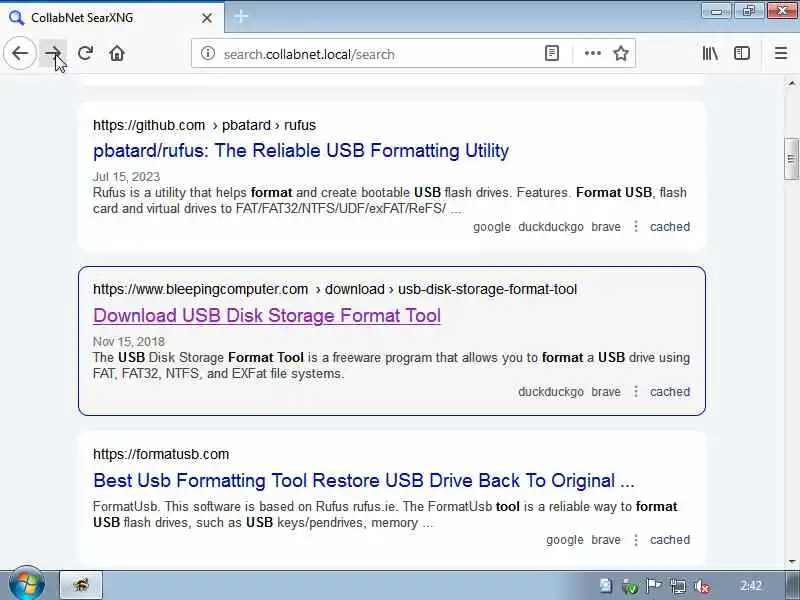Reload the current search page
Viewport: 800px width, 600px height.
(85, 53)
